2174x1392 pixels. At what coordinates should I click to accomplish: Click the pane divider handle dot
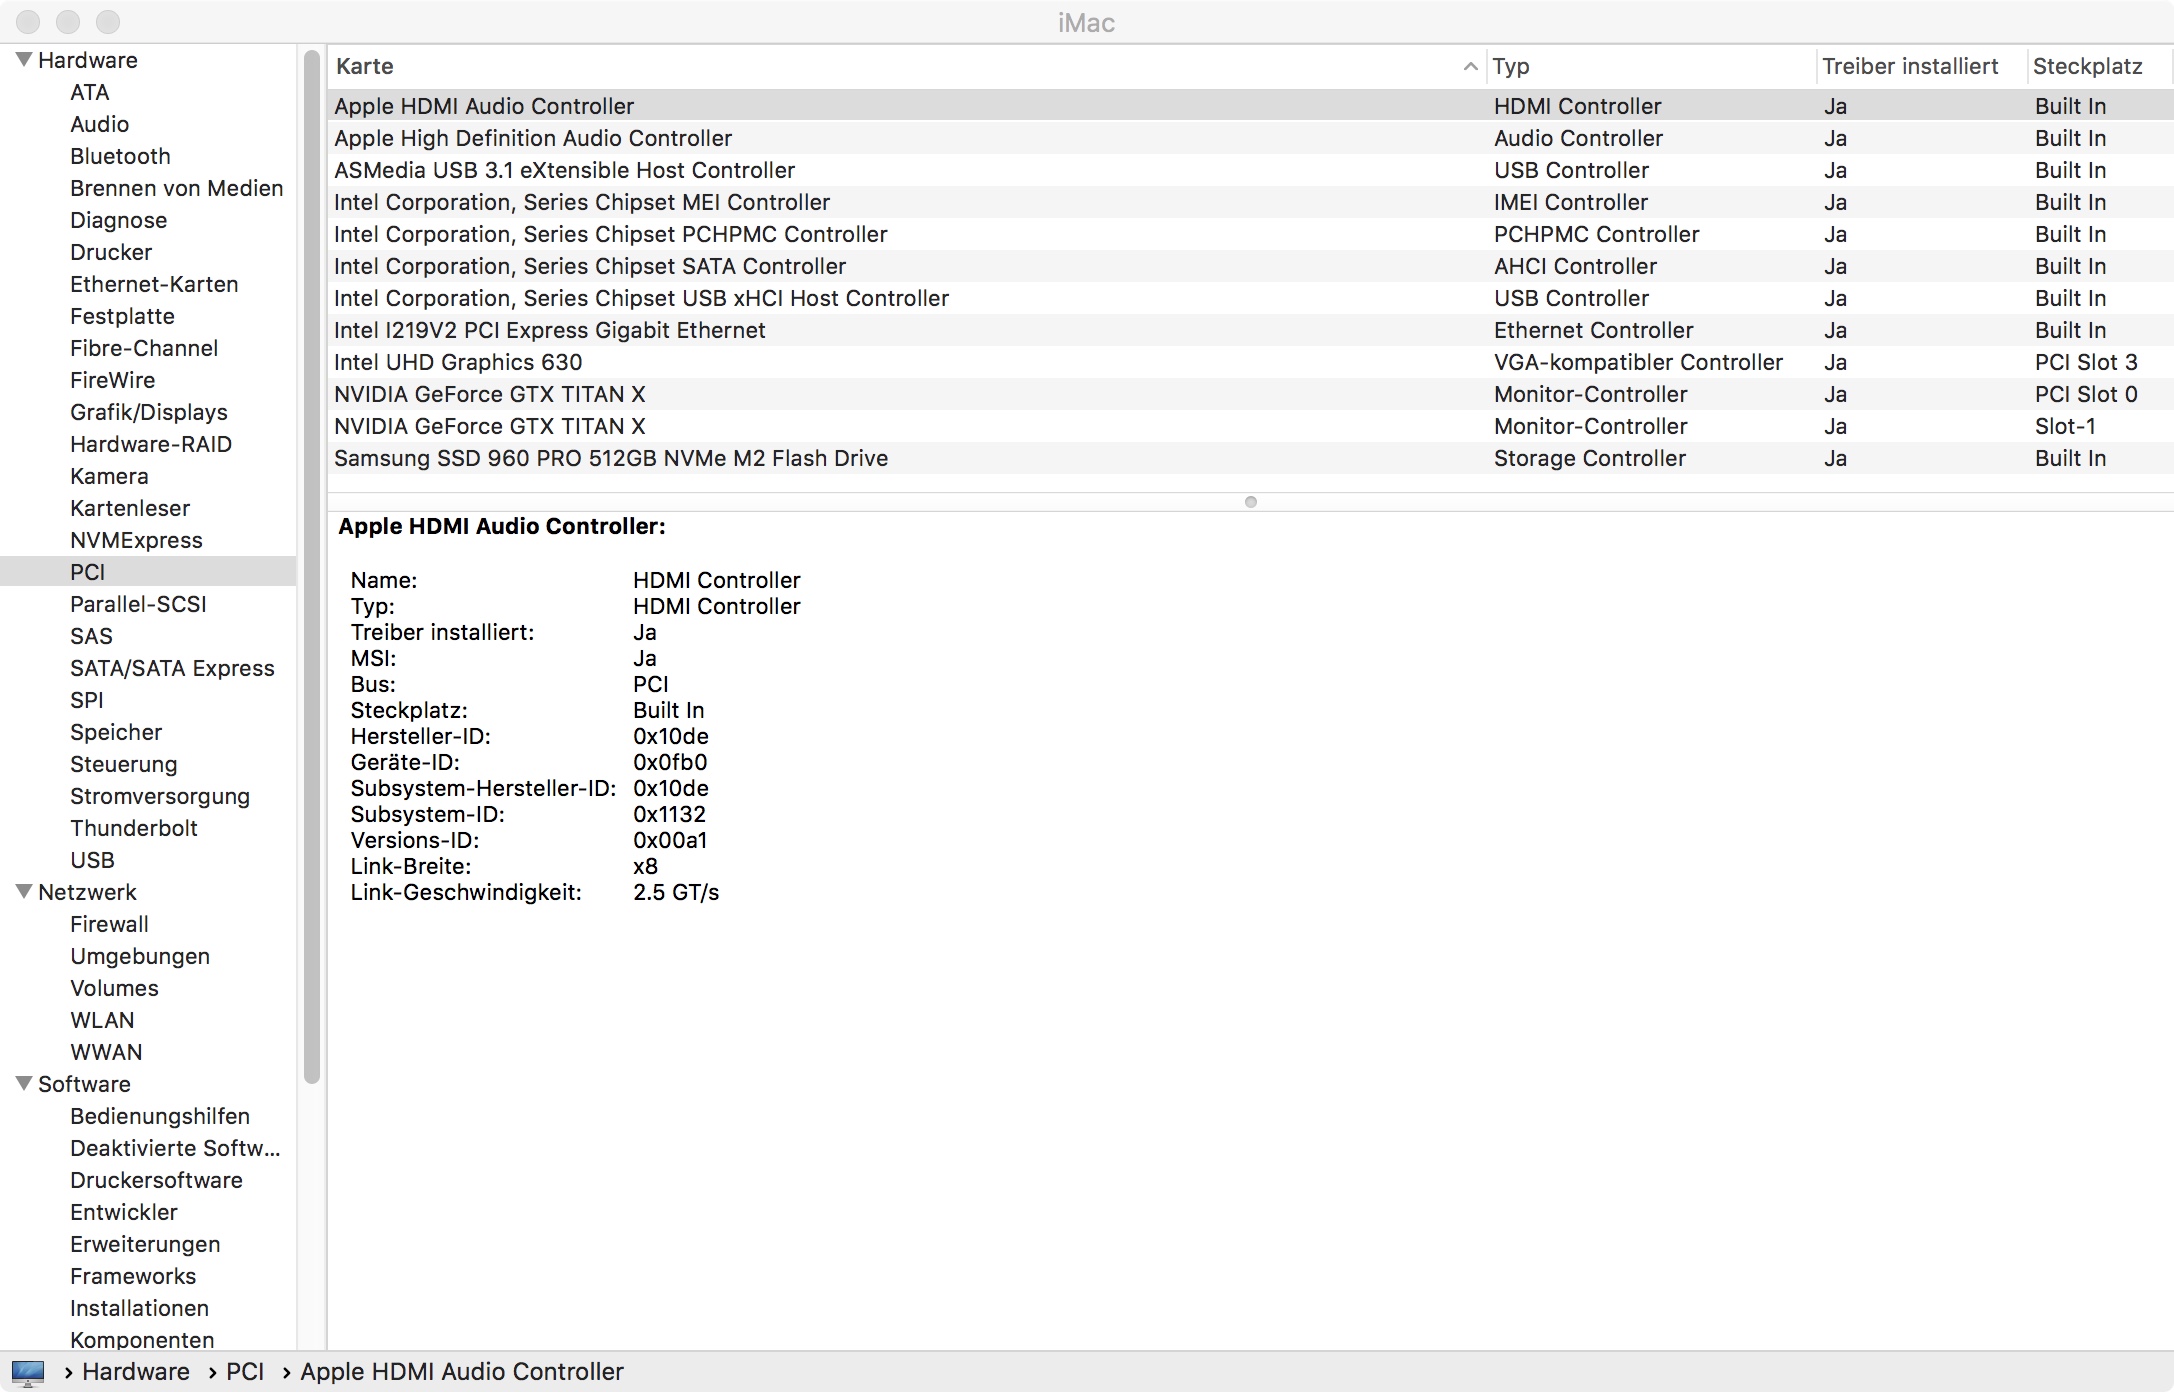click(x=1250, y=502)
